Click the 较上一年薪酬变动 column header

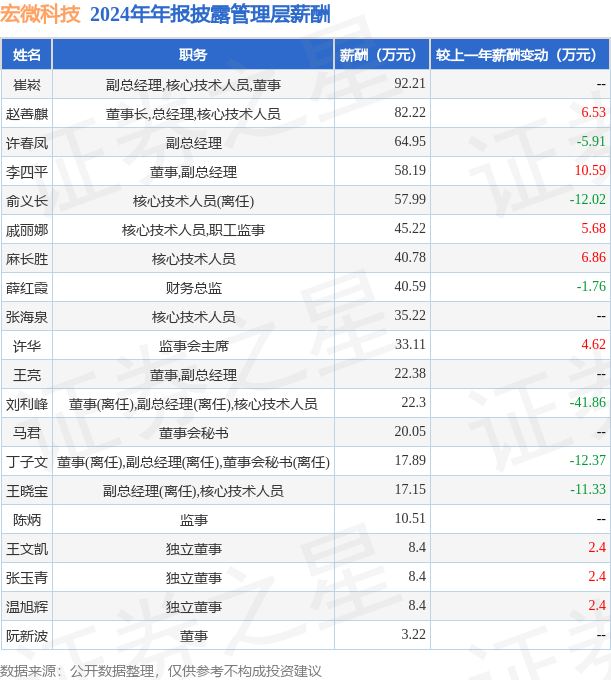pos(520,55)
